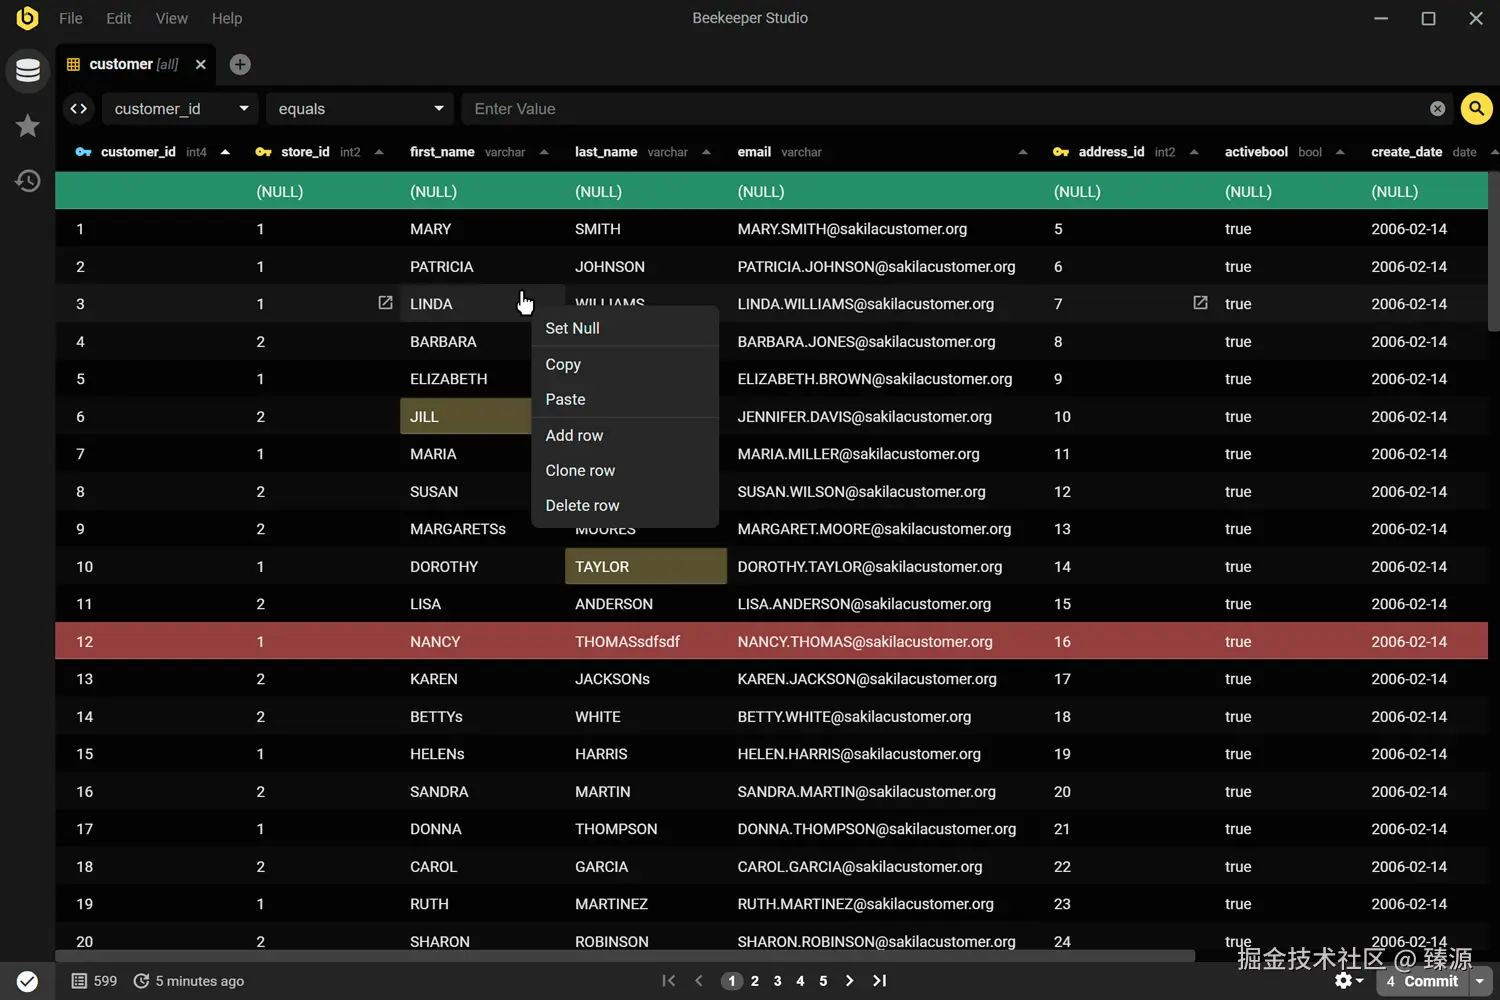
Task: Go to page 4
Action: (x=800, y=981)
